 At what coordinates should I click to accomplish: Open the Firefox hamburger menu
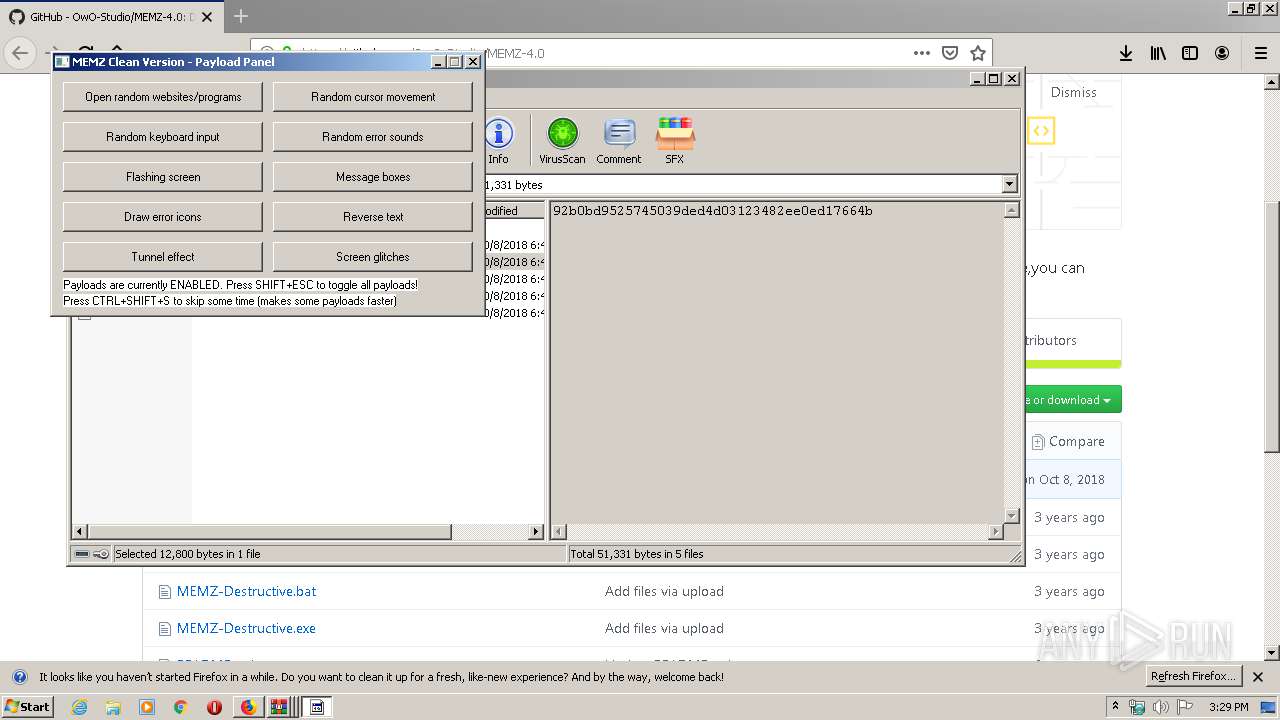1260,53
